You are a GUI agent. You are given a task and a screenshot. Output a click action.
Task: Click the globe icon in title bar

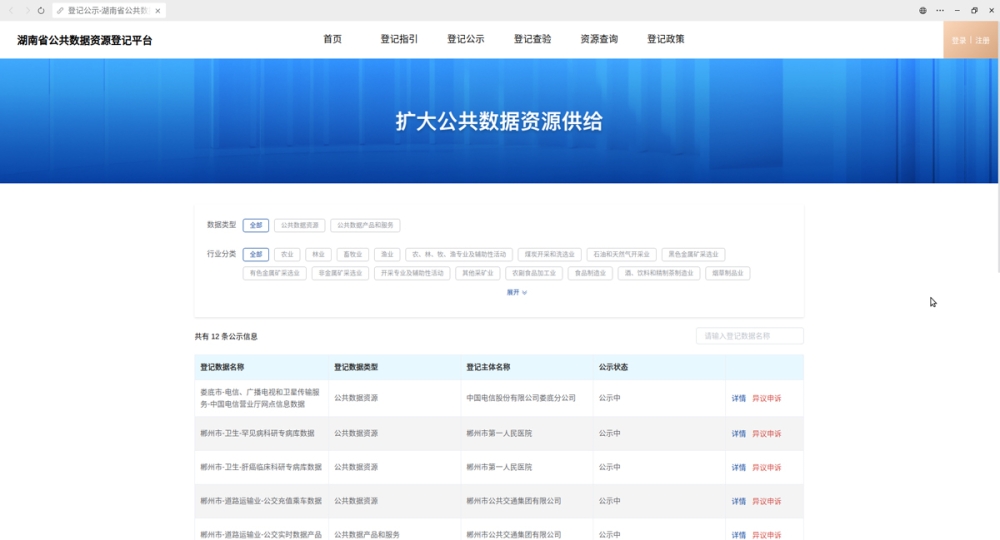point(923,10)
